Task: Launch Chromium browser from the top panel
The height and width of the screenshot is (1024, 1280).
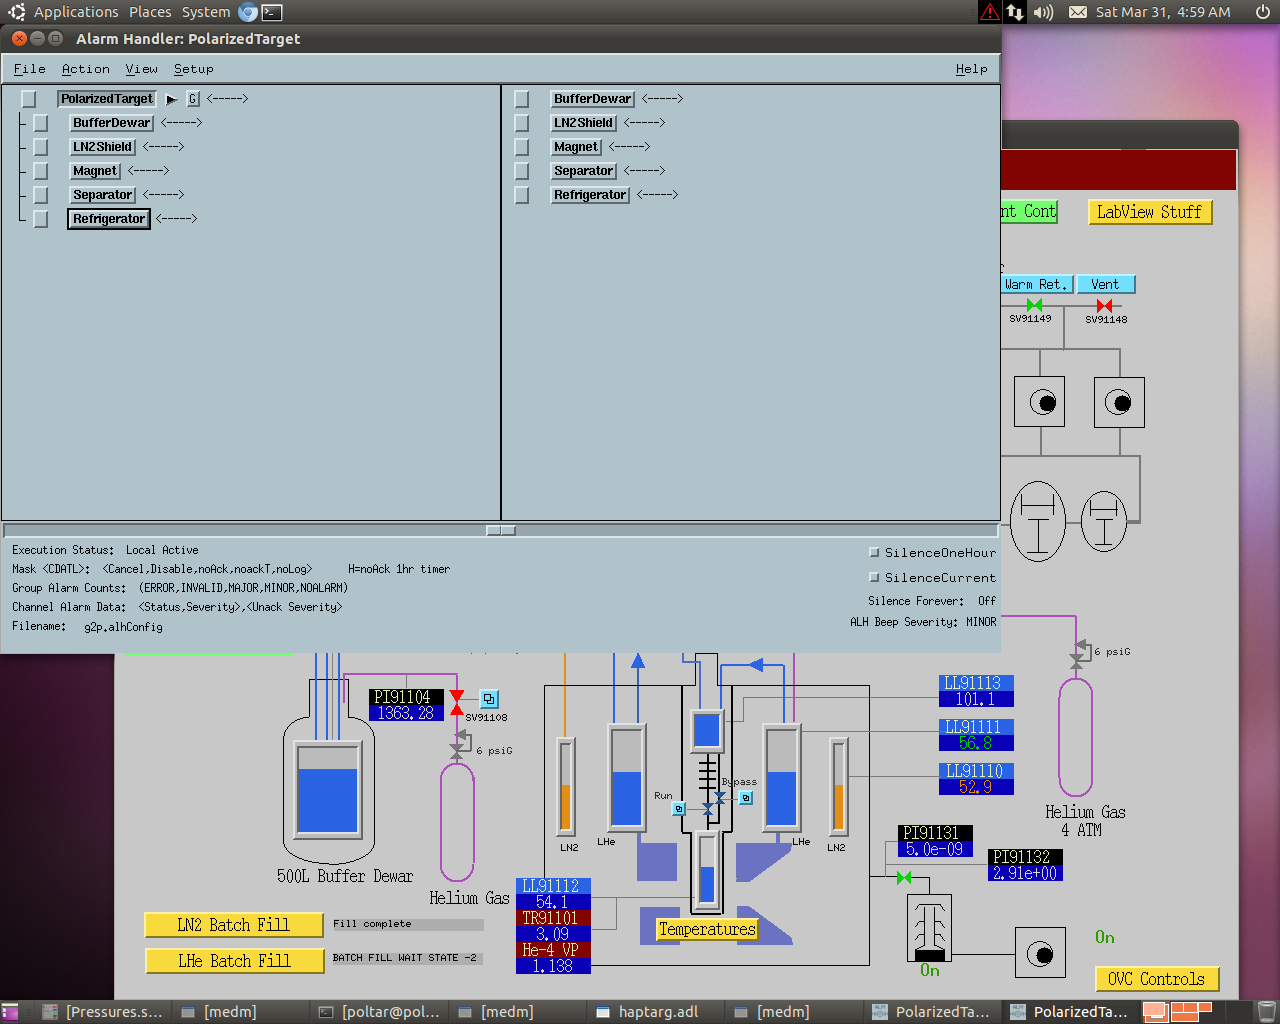Action: pos(248,12)
